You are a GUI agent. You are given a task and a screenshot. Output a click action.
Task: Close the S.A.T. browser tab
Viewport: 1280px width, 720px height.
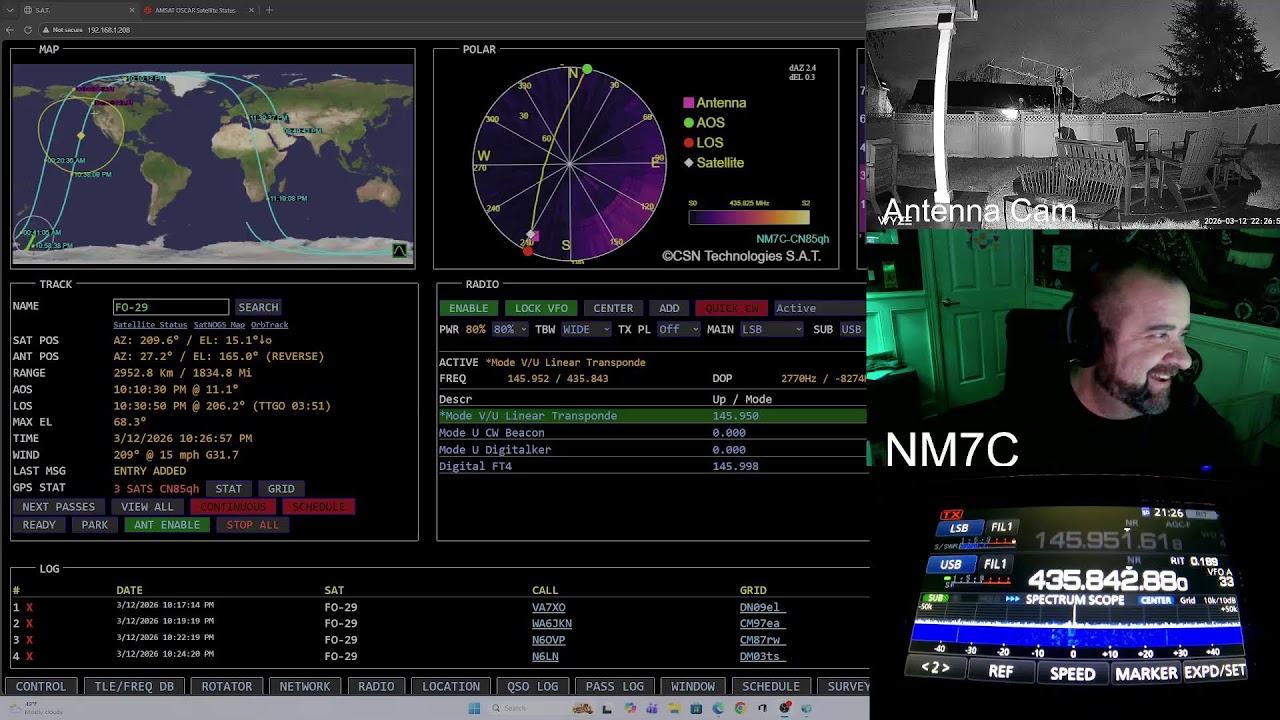(132, 10)
